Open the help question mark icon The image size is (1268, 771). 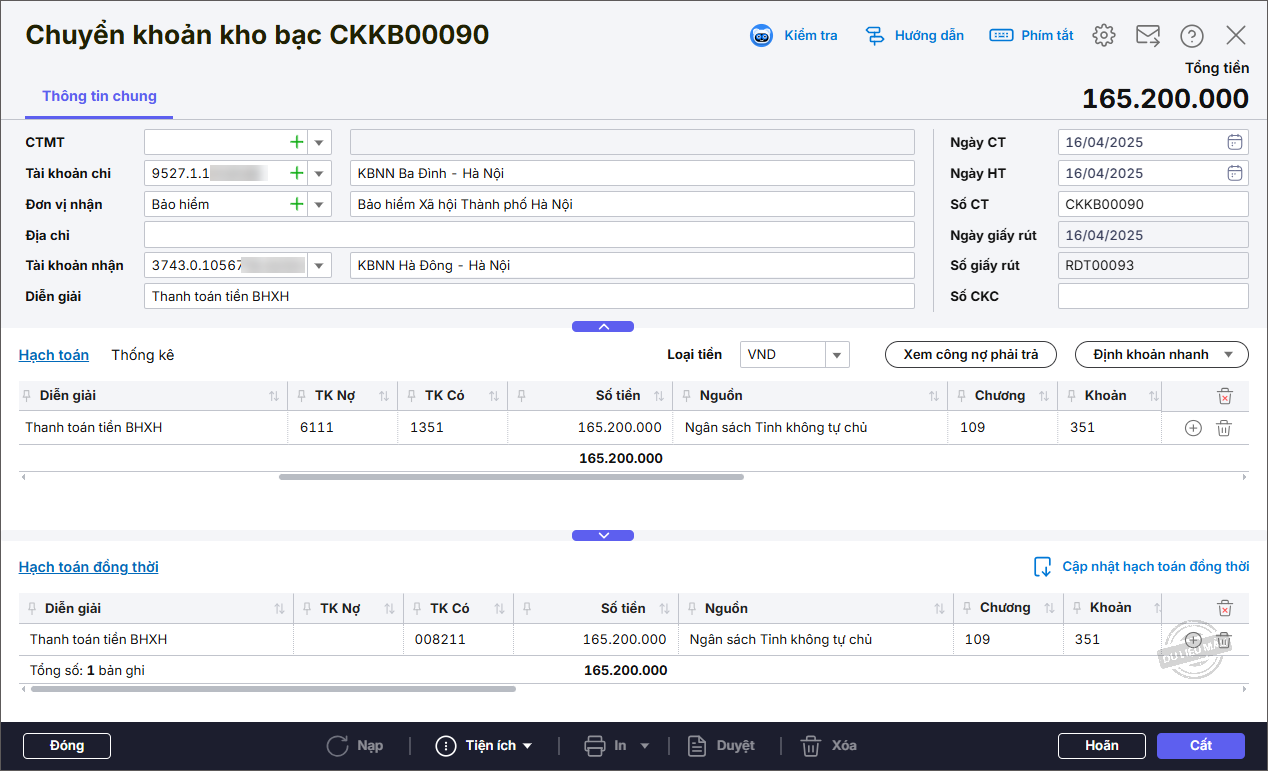coord(1191,36)
